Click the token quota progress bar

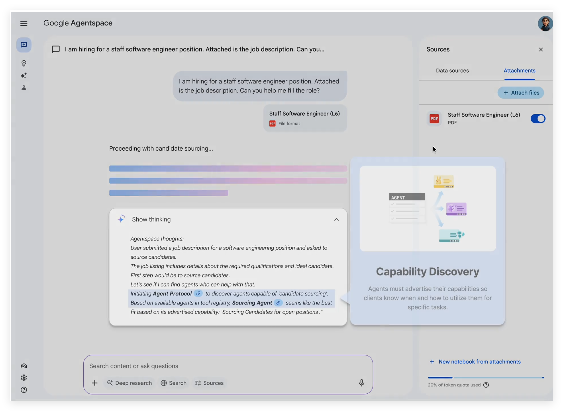click(485, 377)
